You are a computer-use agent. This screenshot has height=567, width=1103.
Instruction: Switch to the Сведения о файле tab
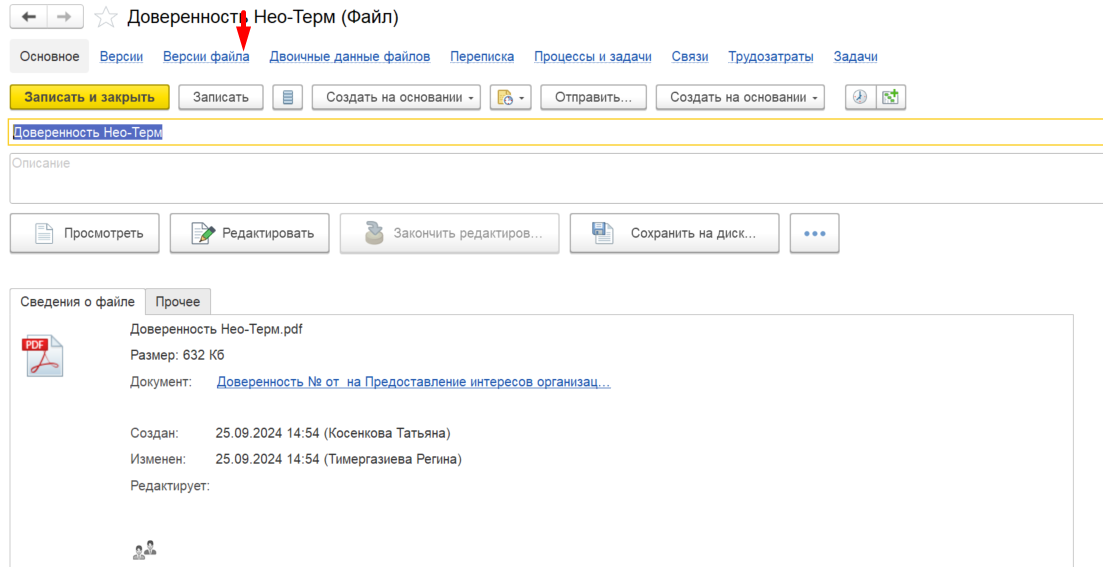(77, 301)
